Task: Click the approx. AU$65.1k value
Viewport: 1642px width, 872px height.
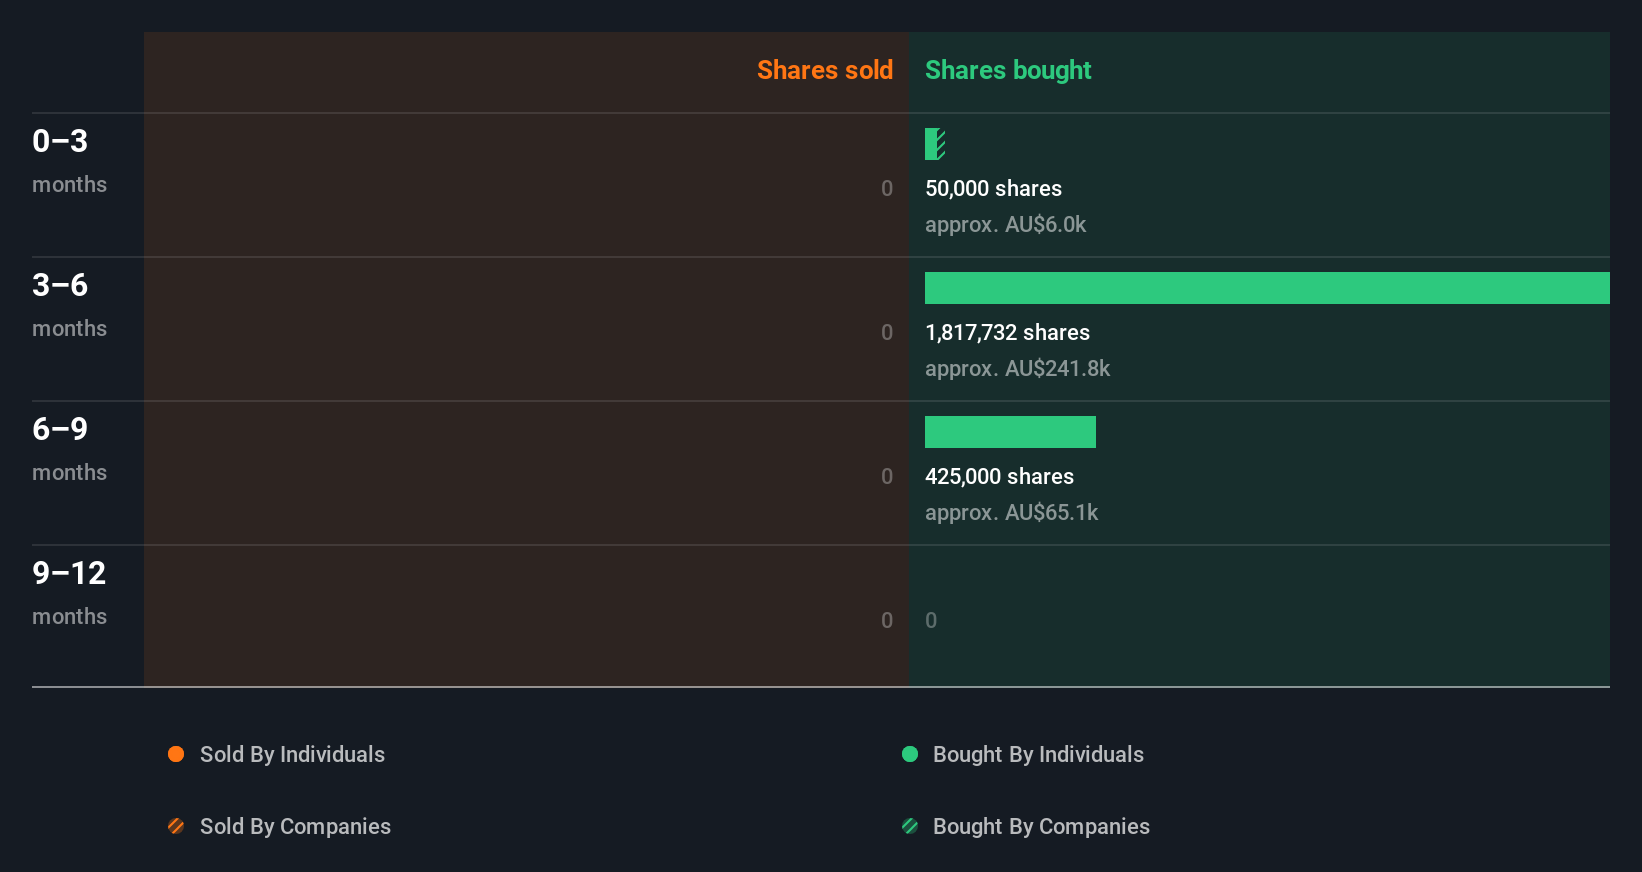Action: (1011, 512)
